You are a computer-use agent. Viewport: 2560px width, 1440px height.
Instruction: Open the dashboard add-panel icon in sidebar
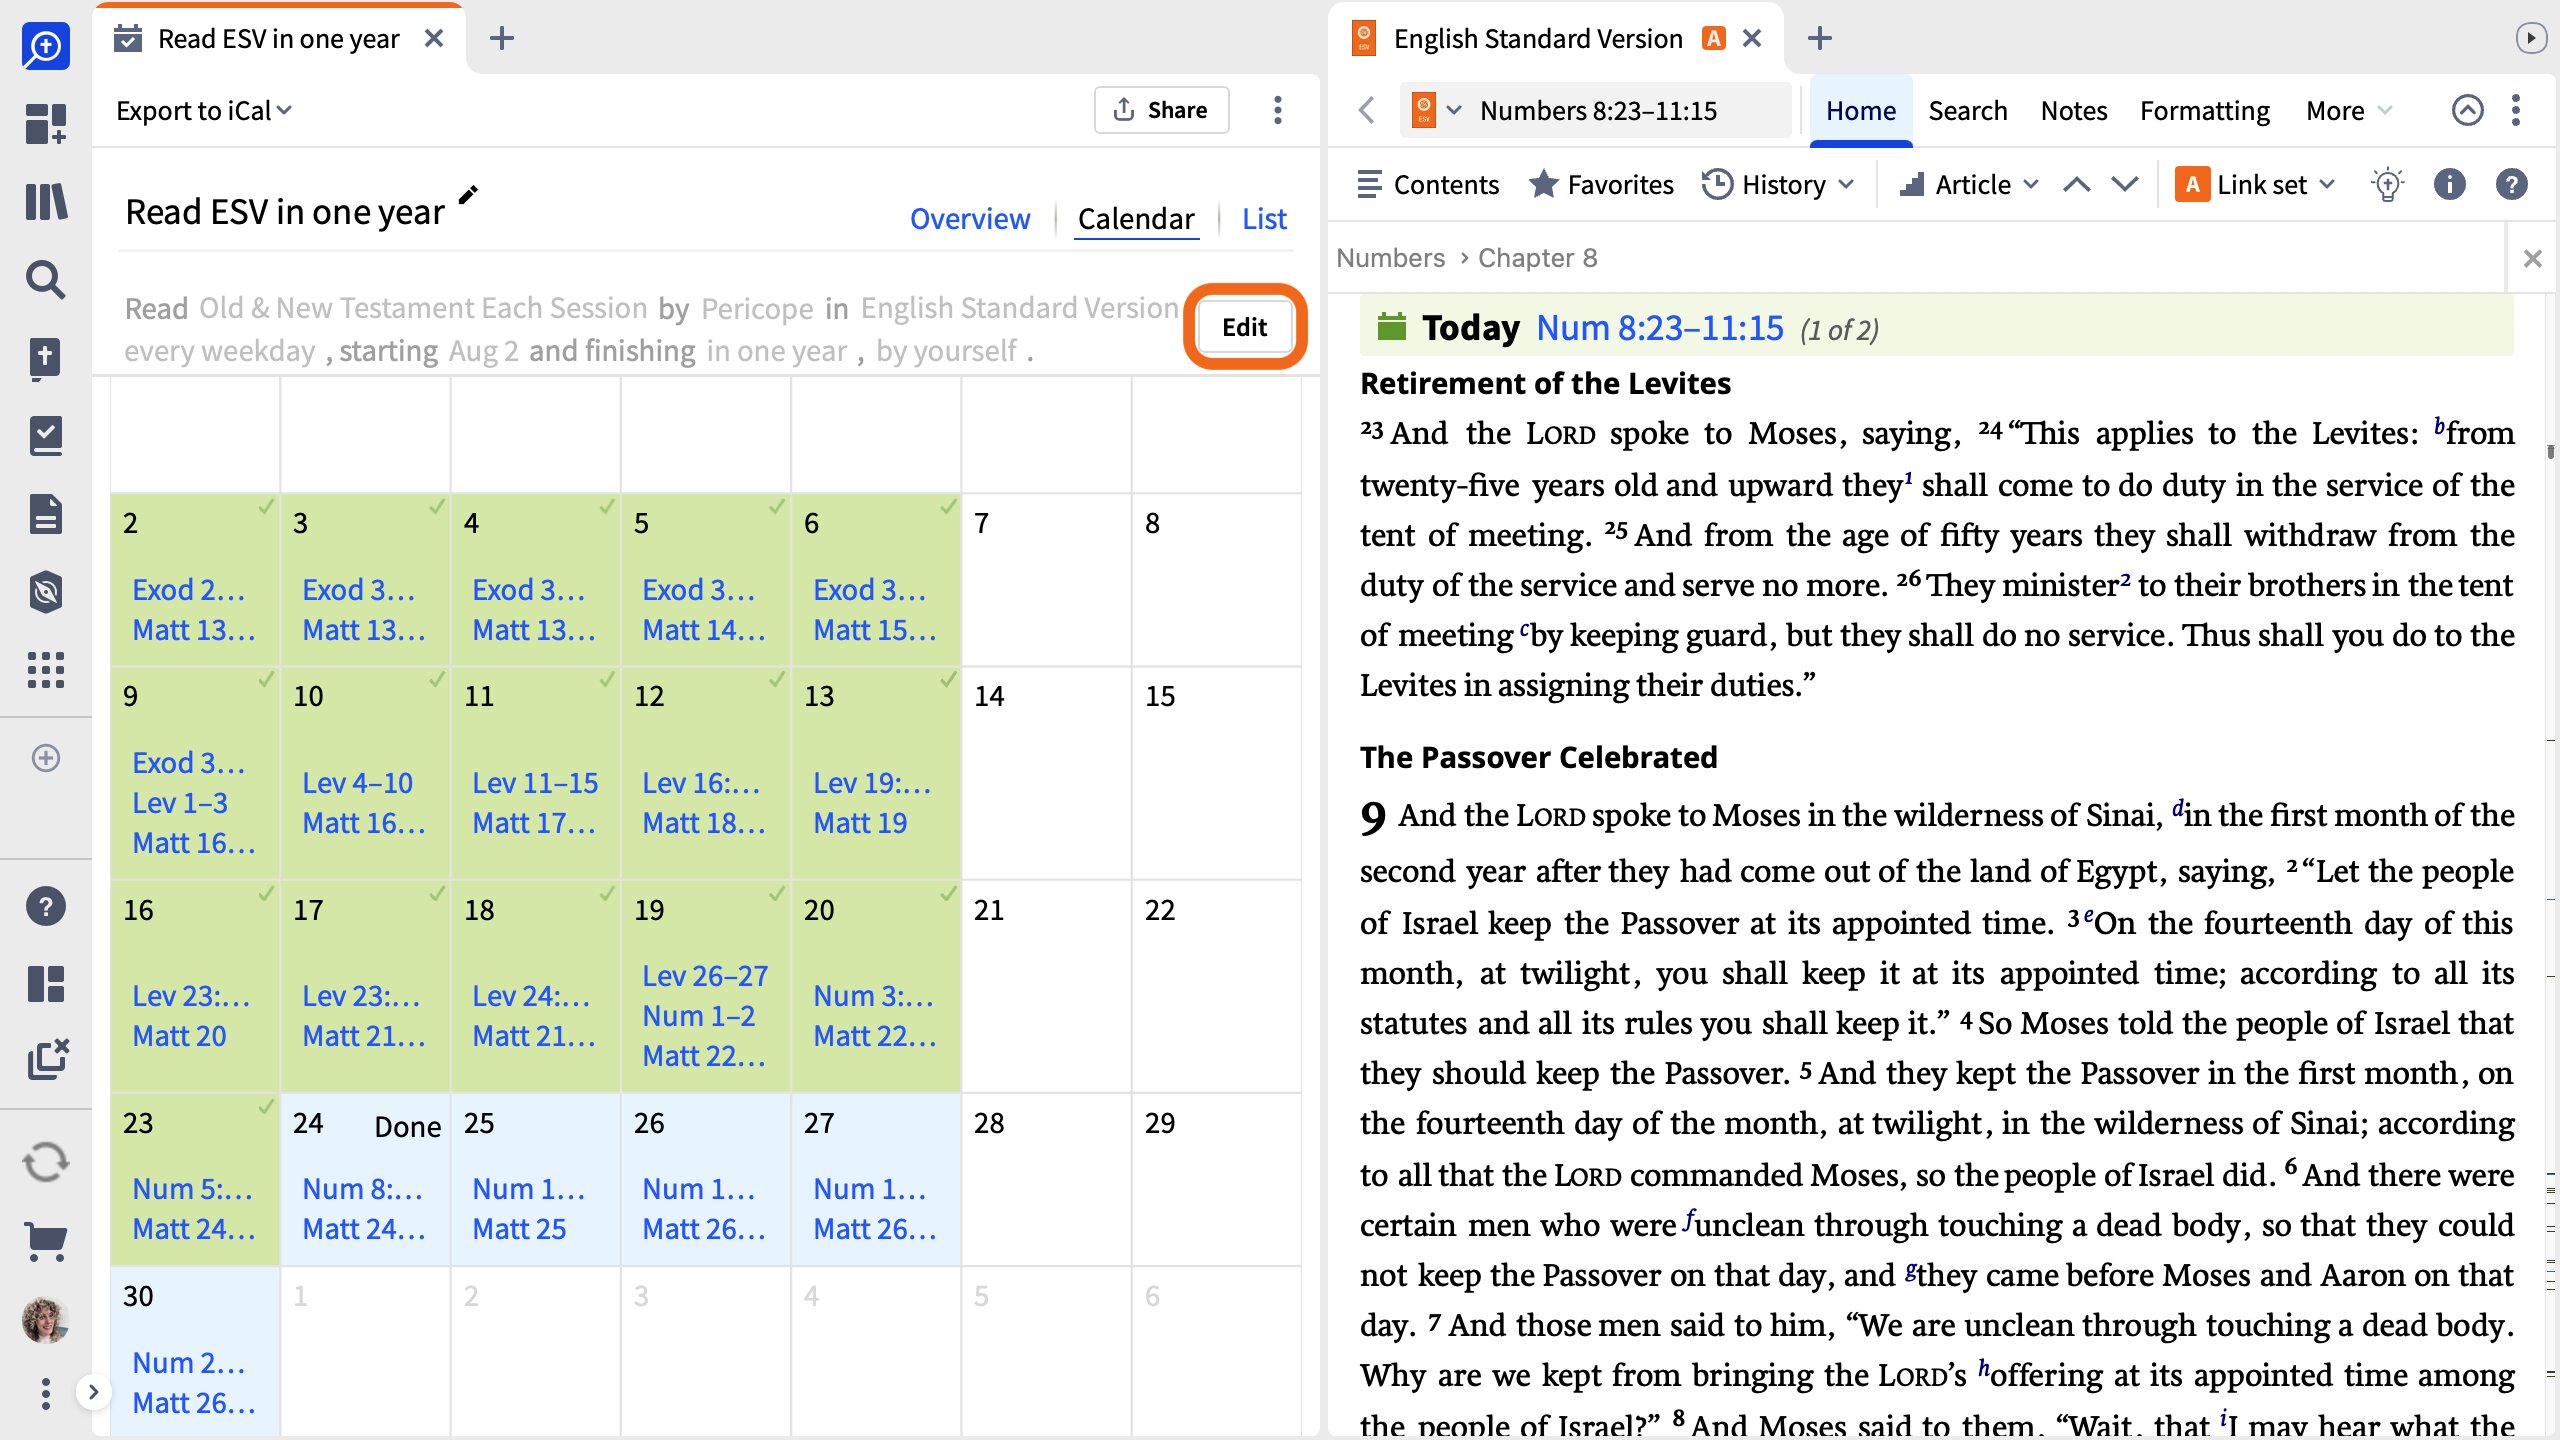46,124
